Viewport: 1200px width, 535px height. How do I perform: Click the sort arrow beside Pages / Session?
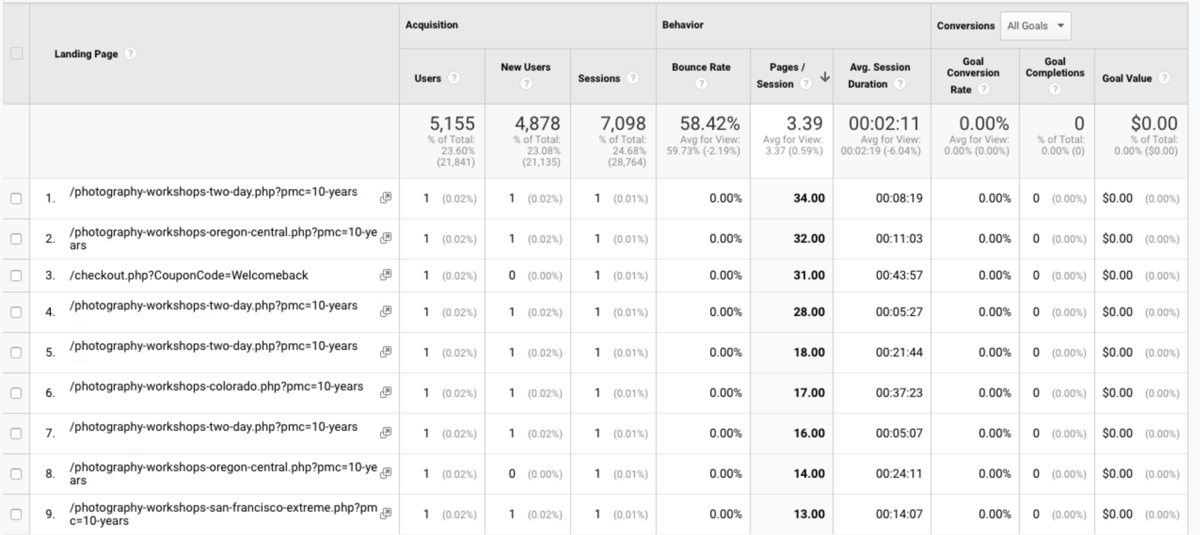825,76
